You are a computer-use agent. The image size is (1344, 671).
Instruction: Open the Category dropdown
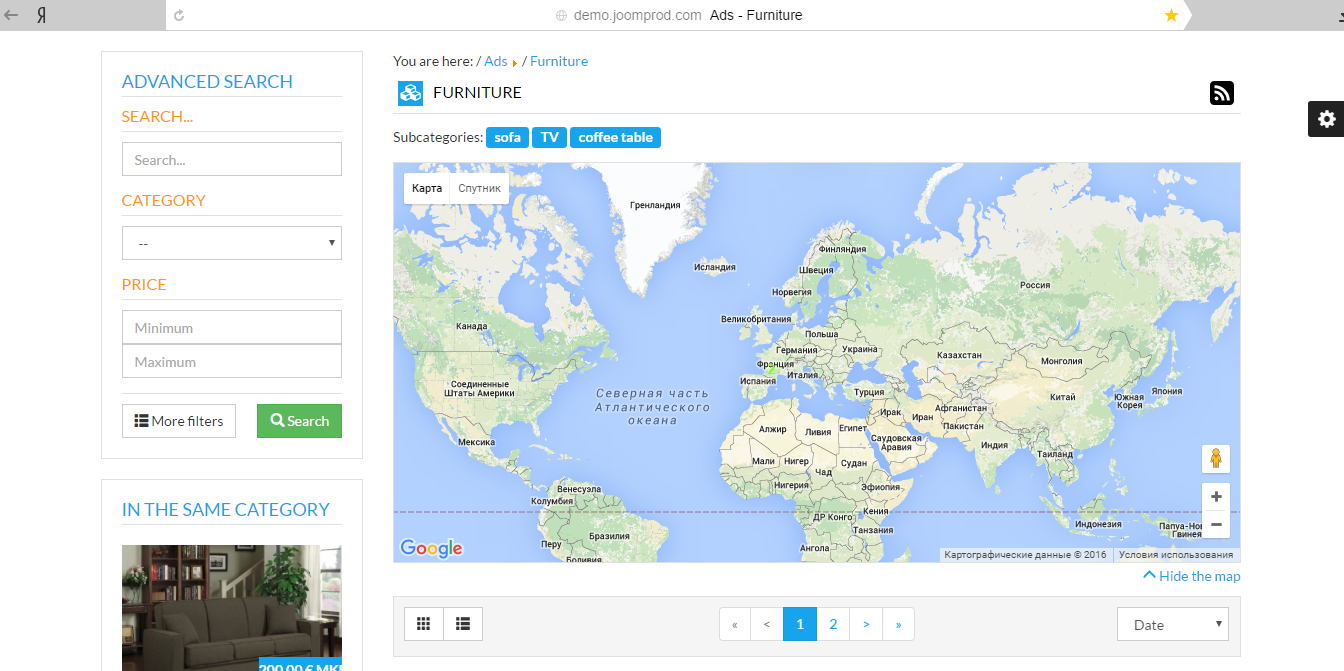232,243
